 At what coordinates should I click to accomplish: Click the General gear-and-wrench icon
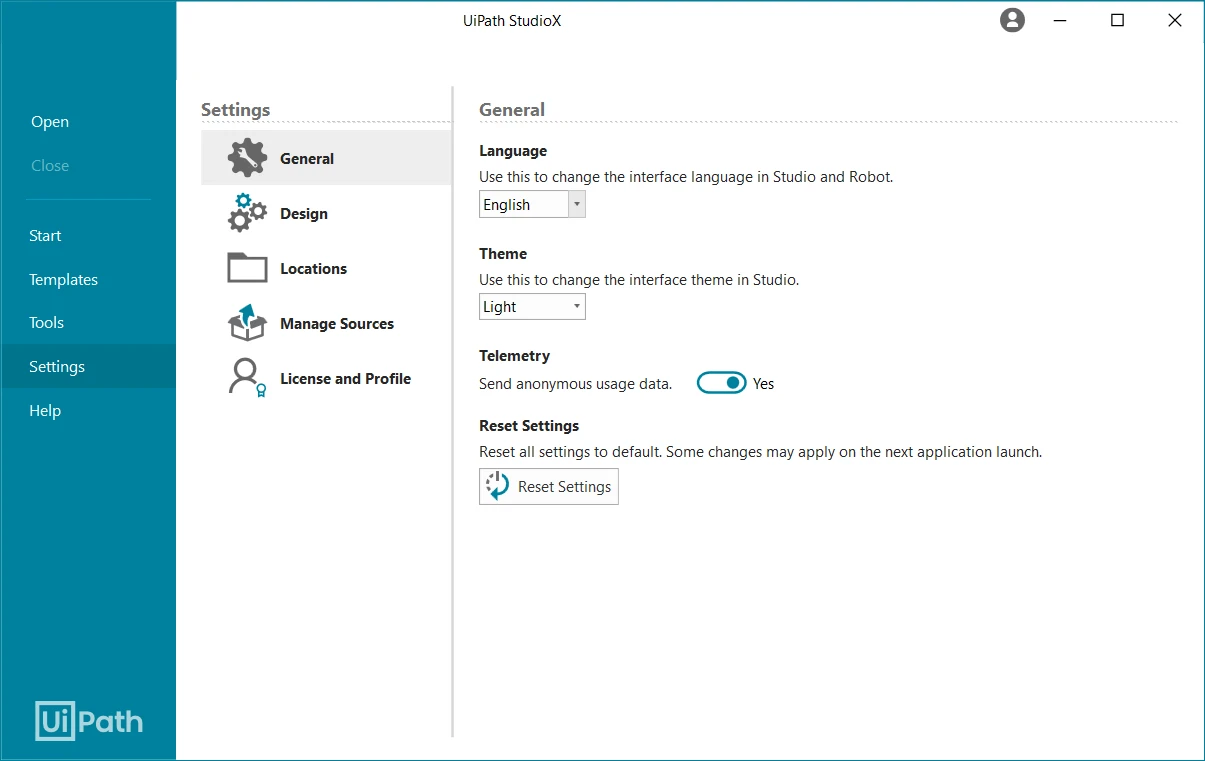click(x=247, y=158)
